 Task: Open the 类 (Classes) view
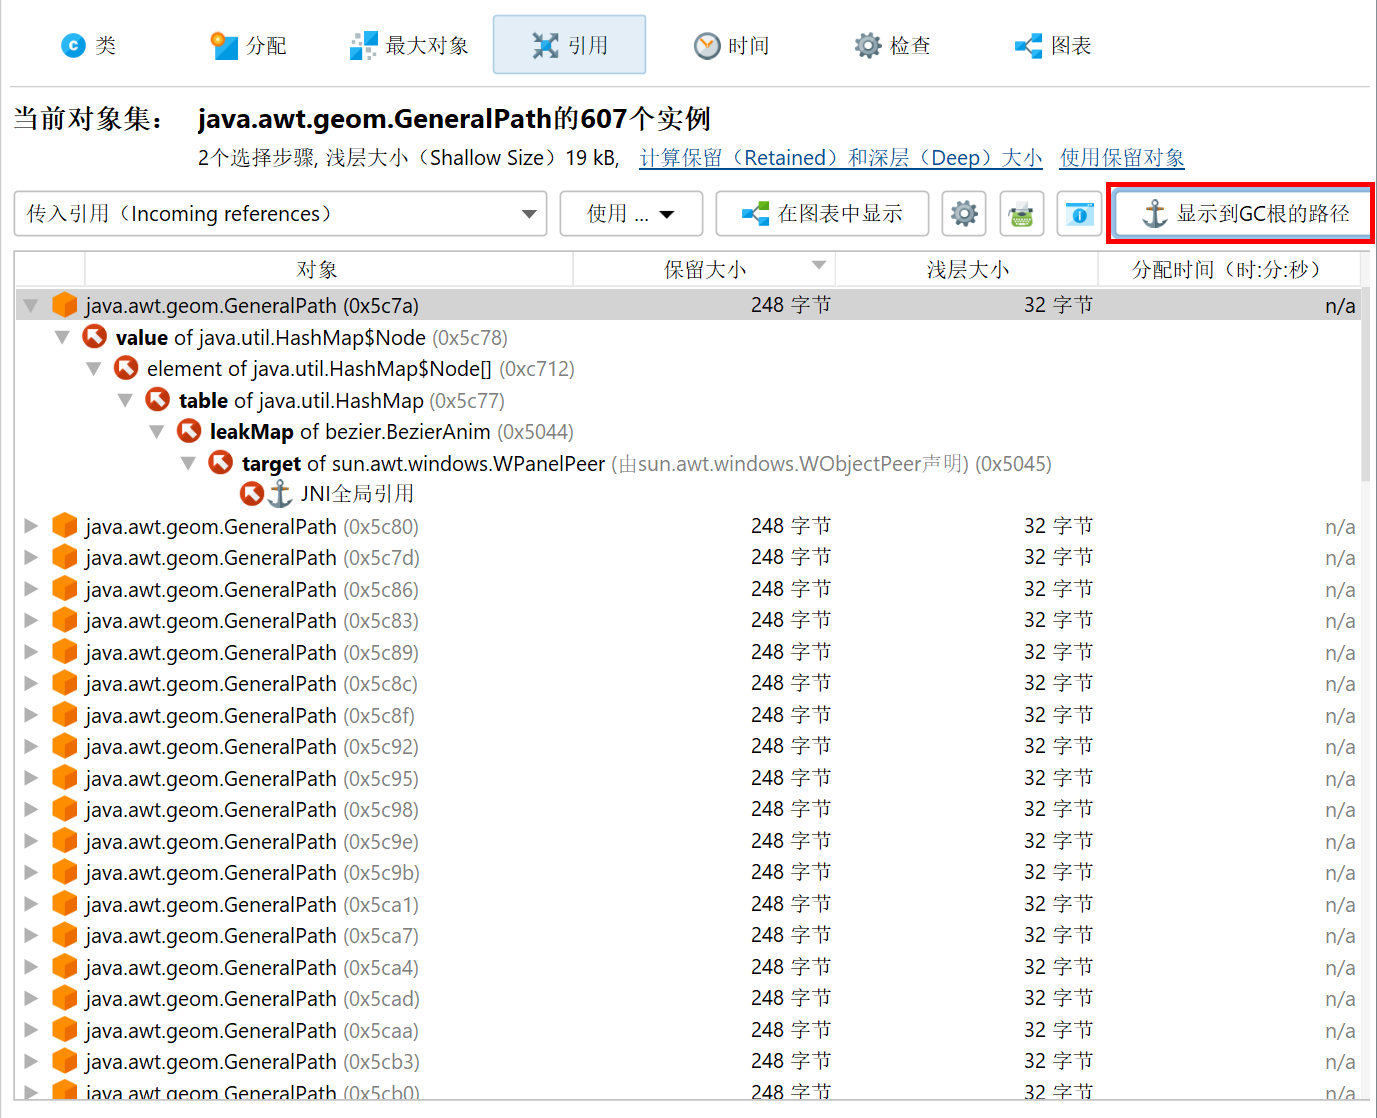[x=89, y=46]
